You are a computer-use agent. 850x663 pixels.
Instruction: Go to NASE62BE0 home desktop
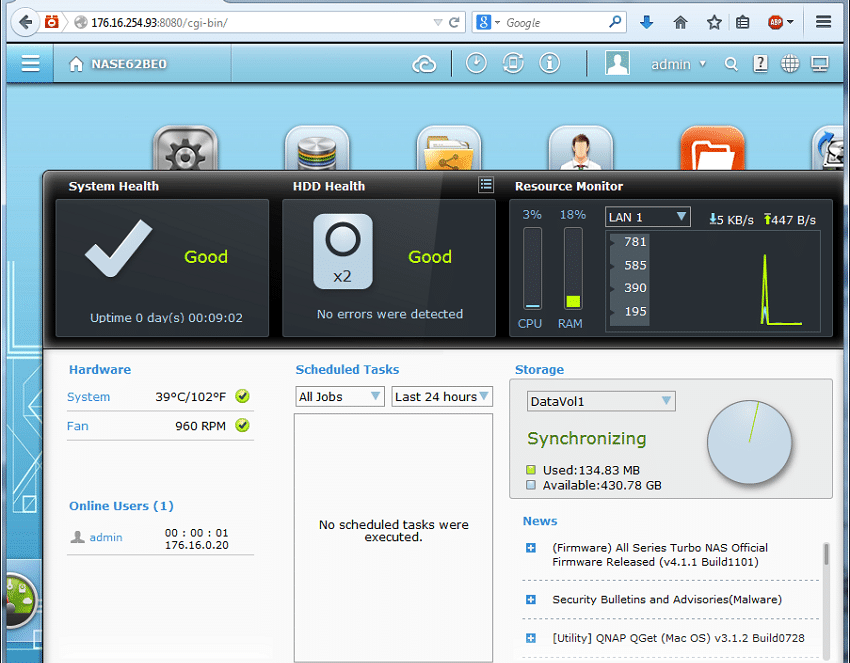pyautogui.click(x=118, y=64)
